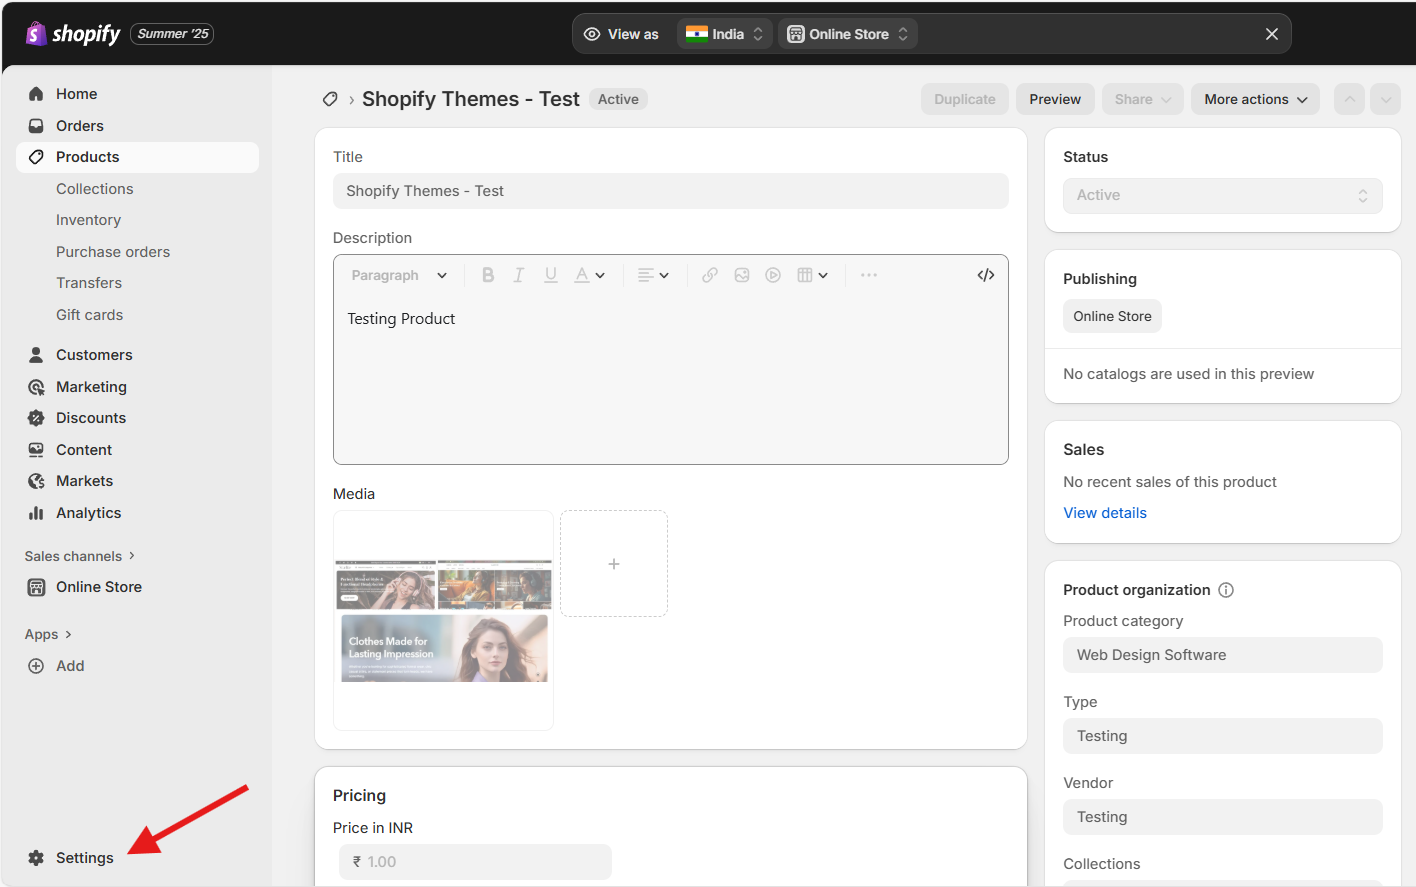Click the Content image icon
The height and width of the screenshot is (887, 1416).
(x=36, y=450)
